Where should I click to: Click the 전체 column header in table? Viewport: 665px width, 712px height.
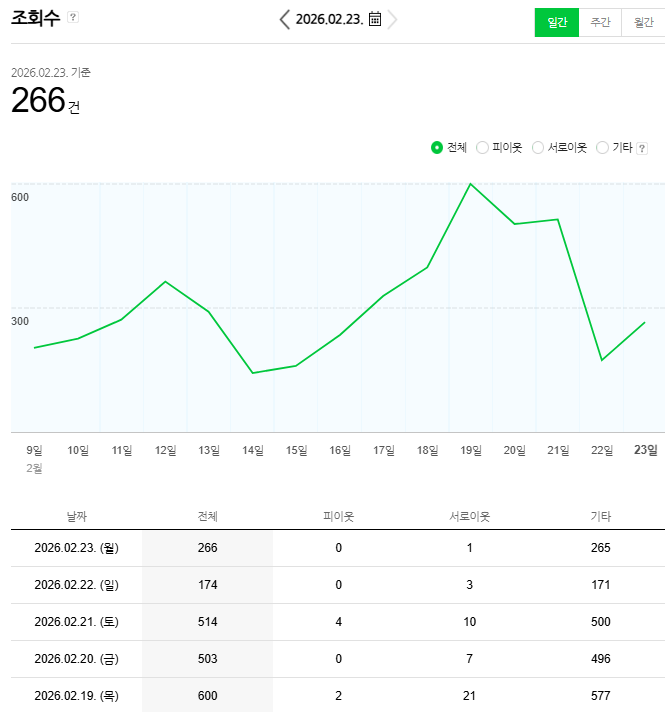208,516
